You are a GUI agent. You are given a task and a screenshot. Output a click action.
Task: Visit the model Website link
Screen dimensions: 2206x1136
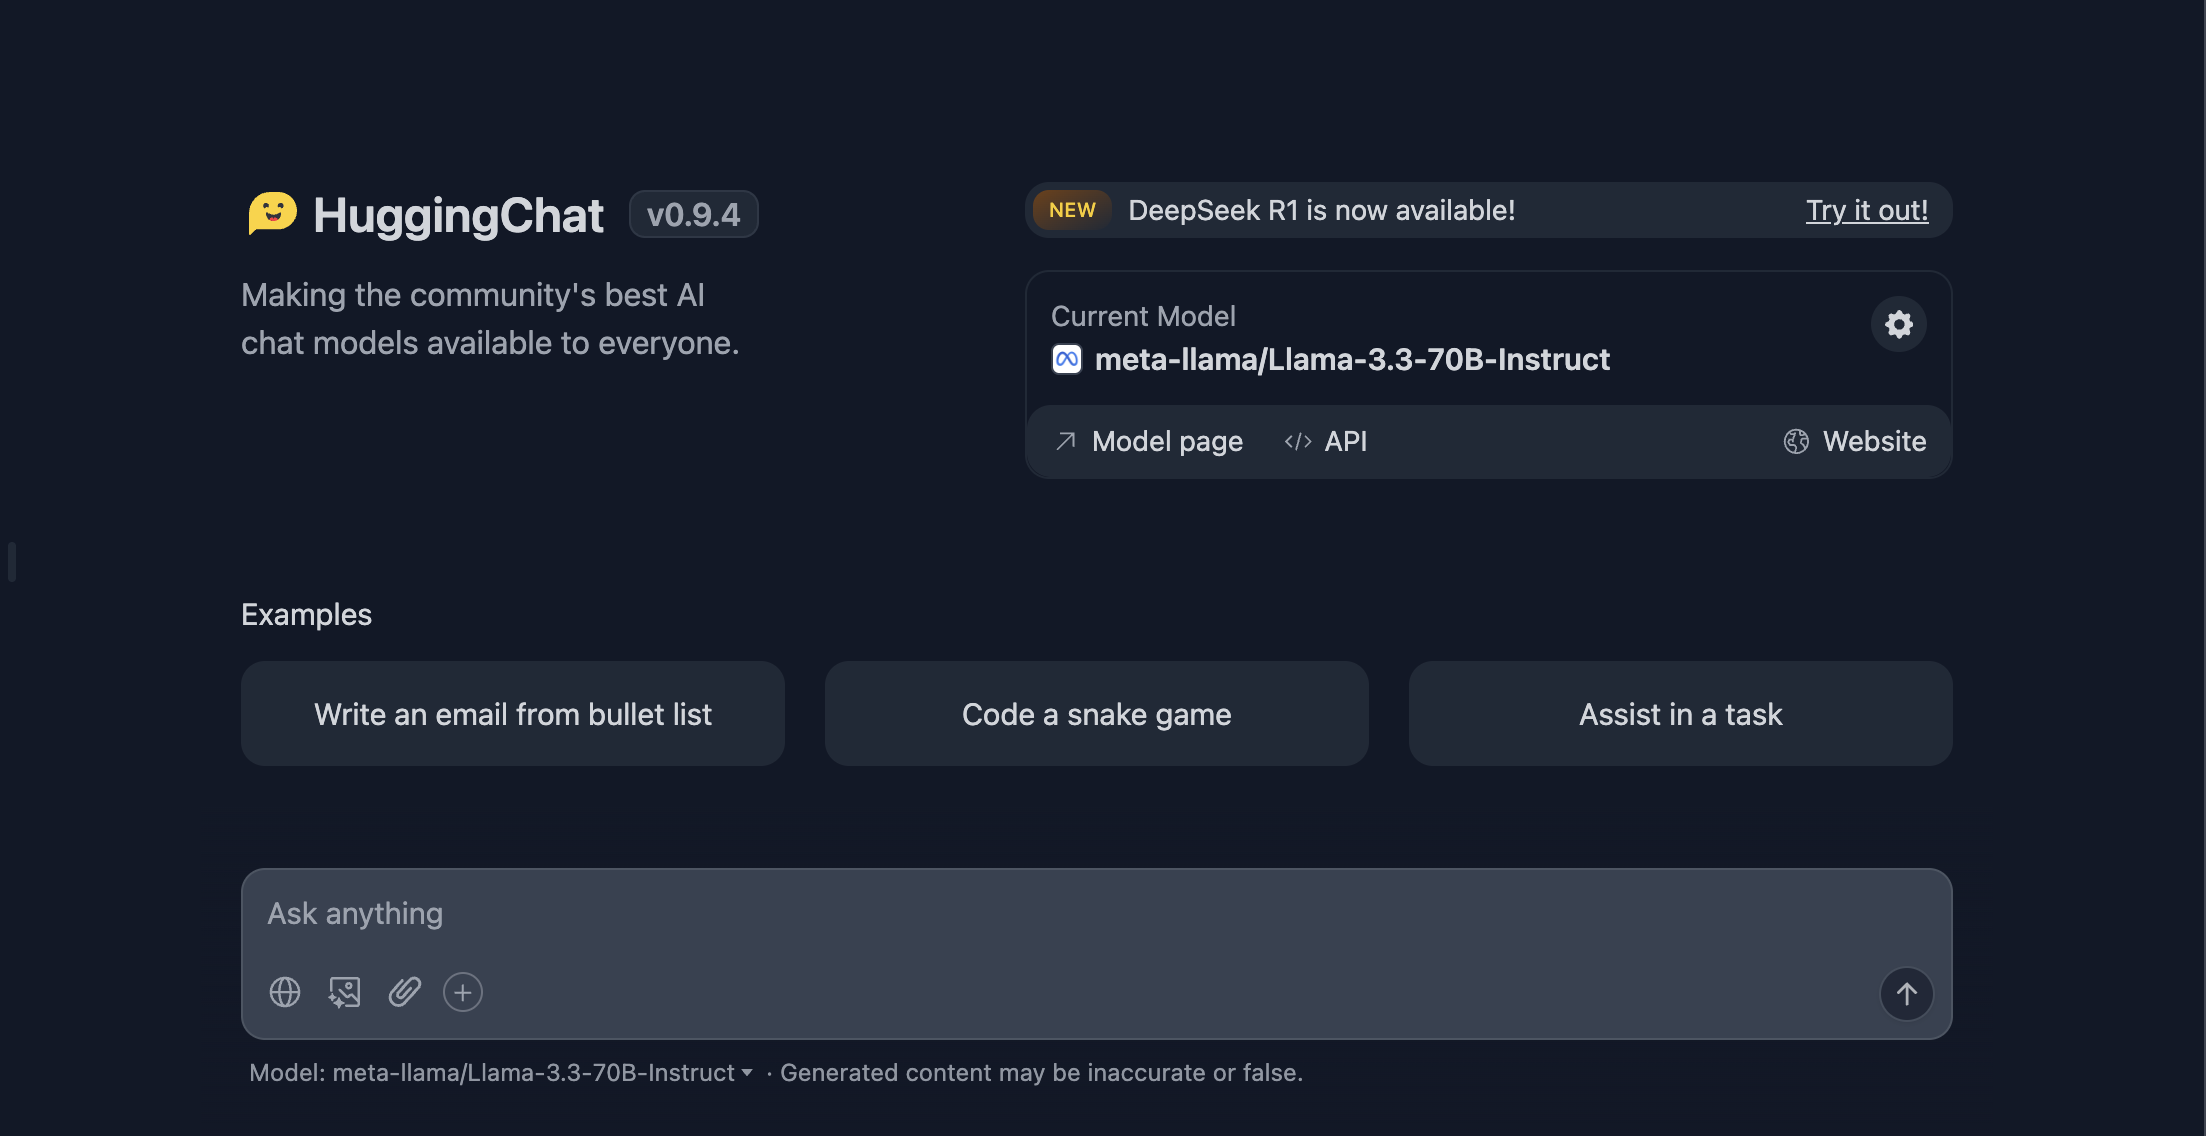point(1855,441)
